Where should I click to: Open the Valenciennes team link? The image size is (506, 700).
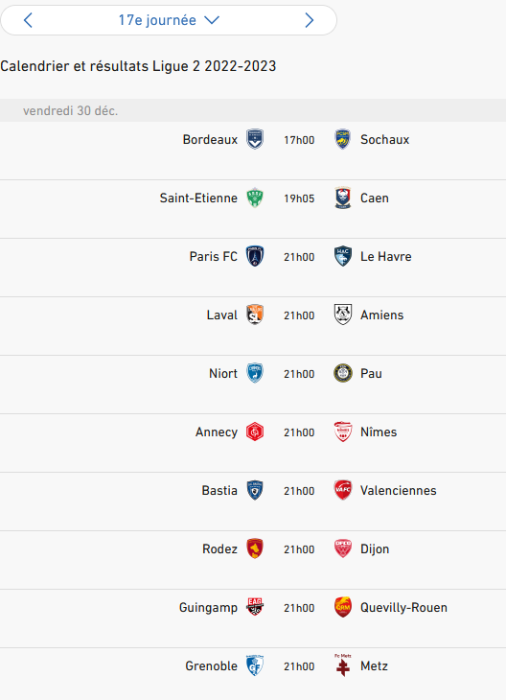click(x=398, y=490)
